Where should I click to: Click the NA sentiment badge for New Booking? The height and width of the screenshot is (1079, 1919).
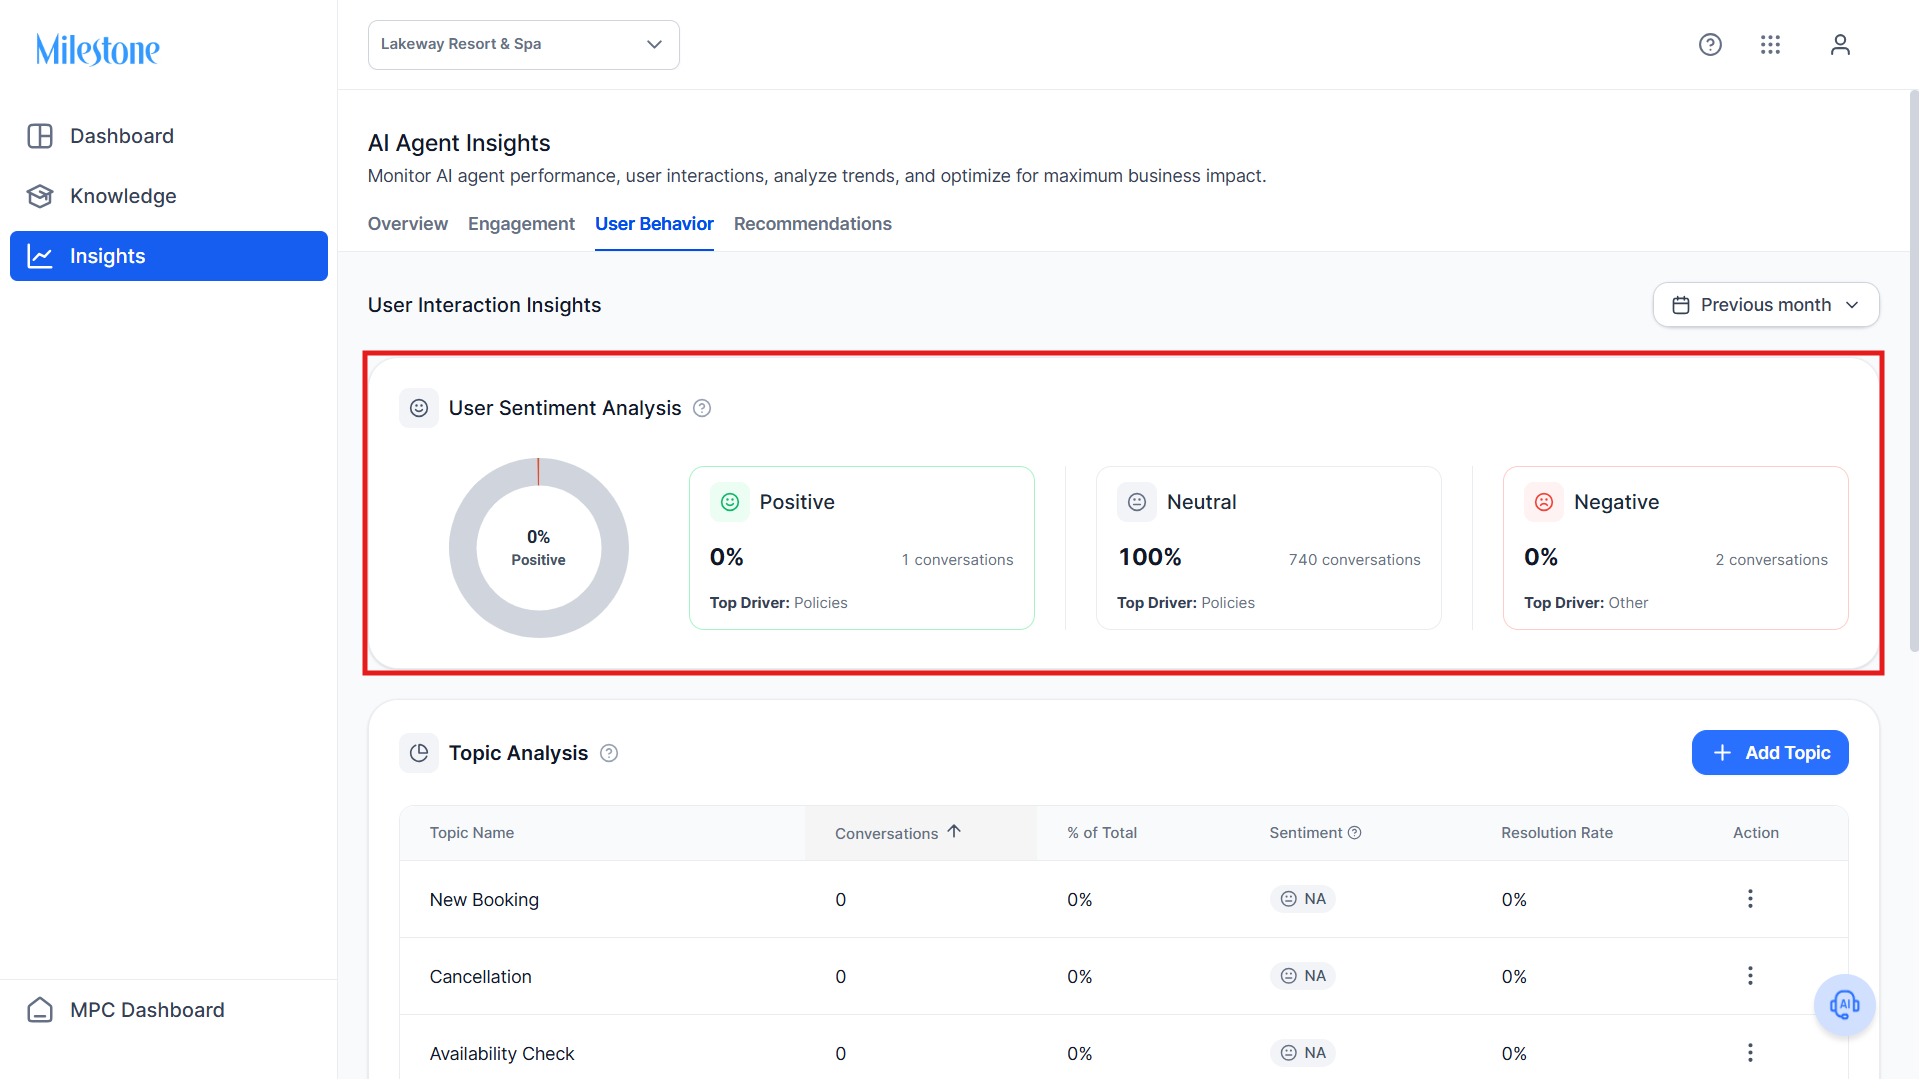pyautogui.click(x=1303, y=899)
